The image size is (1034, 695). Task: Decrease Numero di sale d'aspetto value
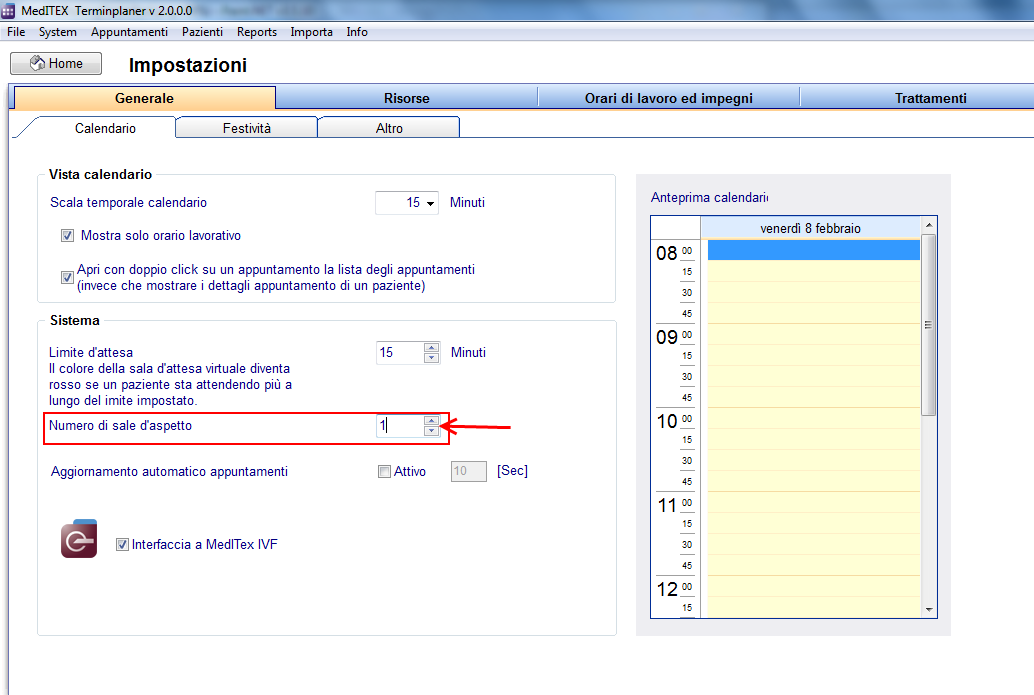(x=431, y=431)
